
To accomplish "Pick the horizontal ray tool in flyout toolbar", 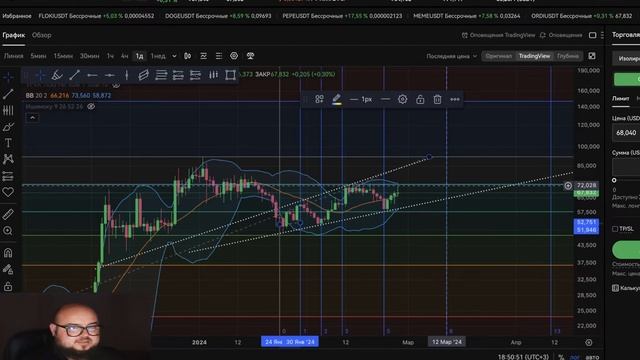I will coord(92,75).
